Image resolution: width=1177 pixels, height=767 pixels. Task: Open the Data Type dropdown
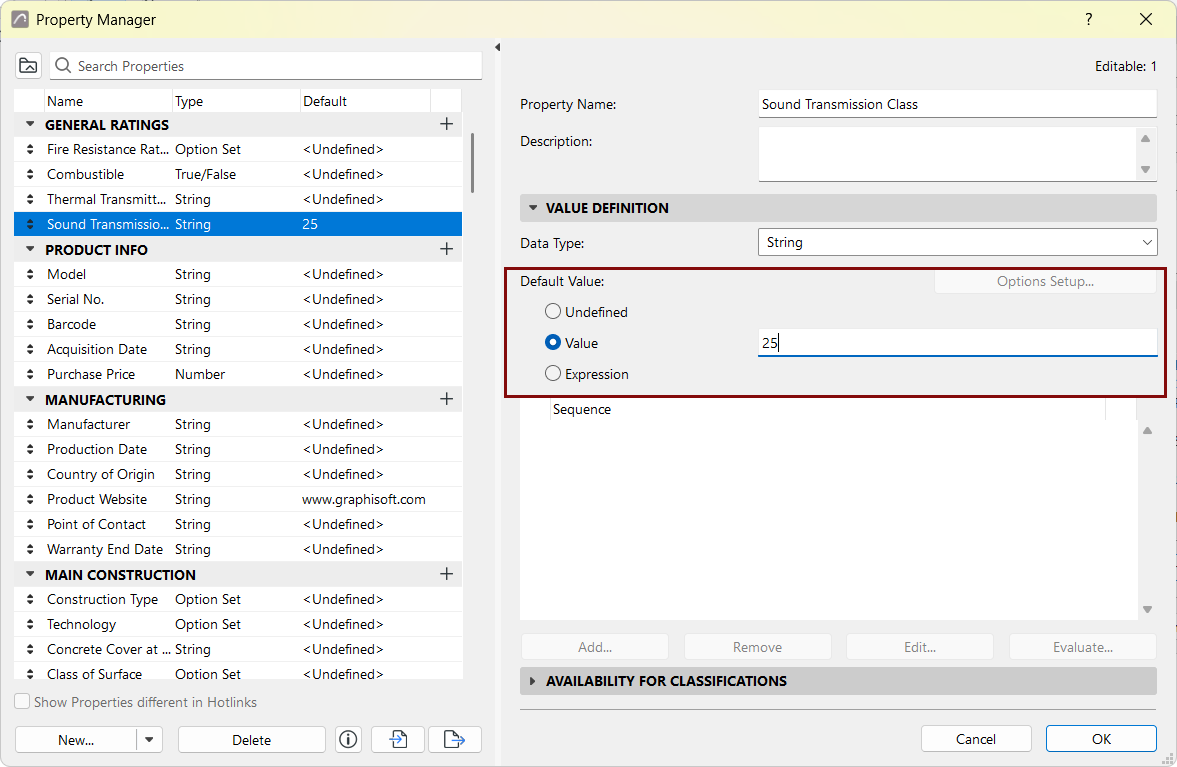(958, 242)
